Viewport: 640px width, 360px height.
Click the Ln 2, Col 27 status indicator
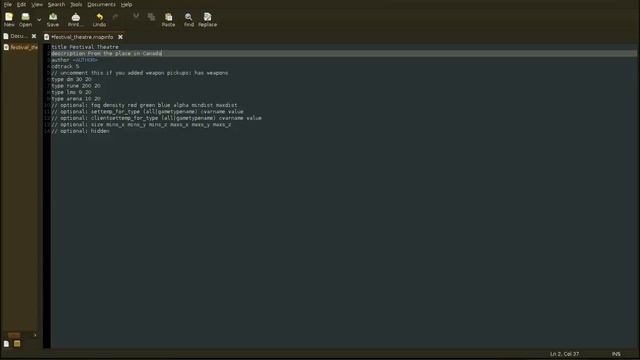click(564, 354)
